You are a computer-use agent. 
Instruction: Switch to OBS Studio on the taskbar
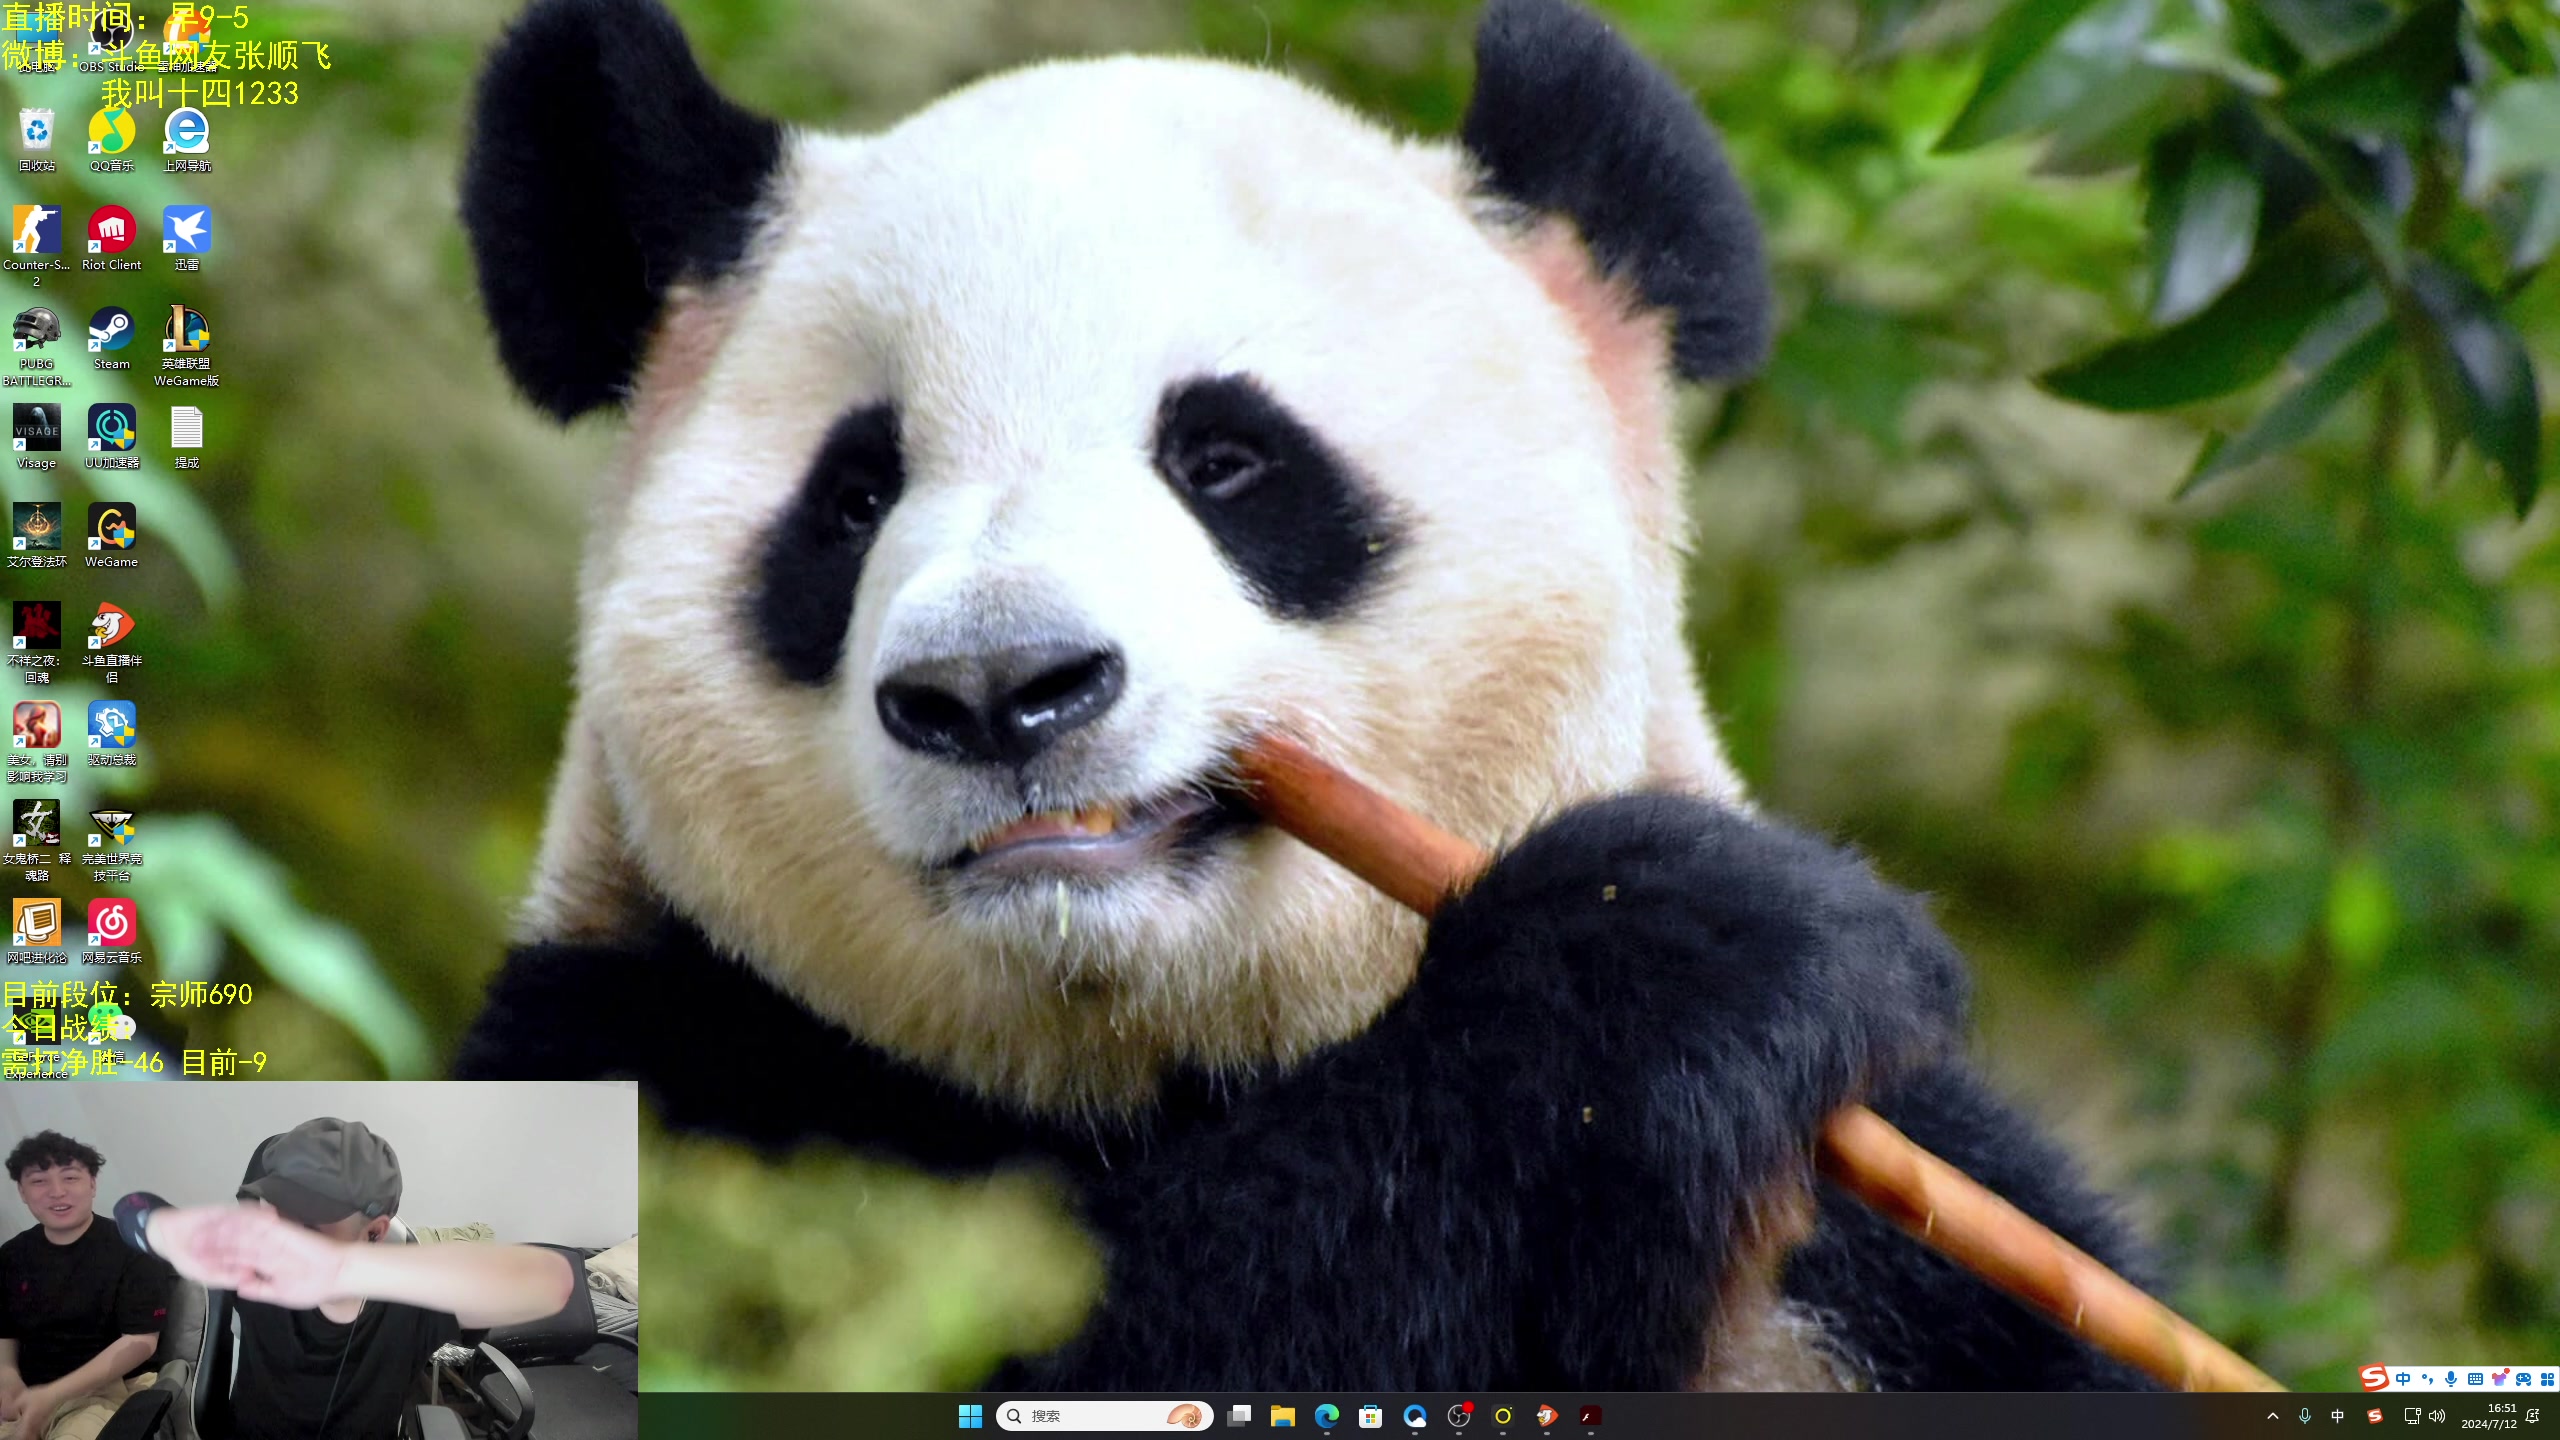pos(1459,1416)
